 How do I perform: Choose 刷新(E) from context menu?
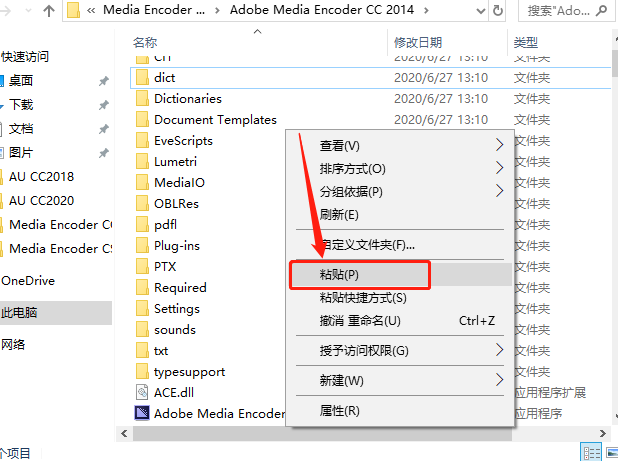click(400, 215)
